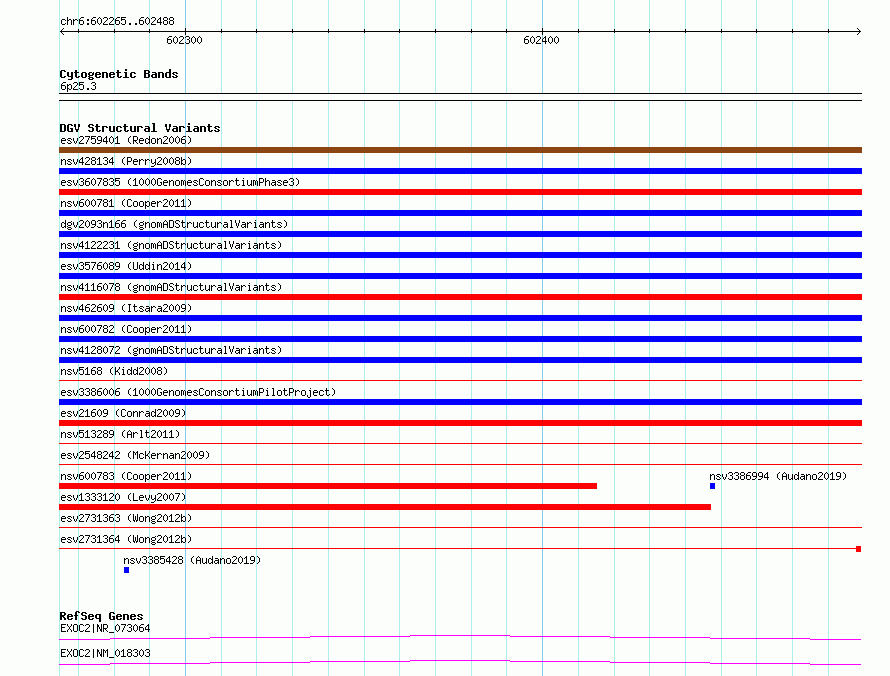890x676 pixels.
Task: Select the Cytogenetic Bands track heading
Action: (119, 74)
